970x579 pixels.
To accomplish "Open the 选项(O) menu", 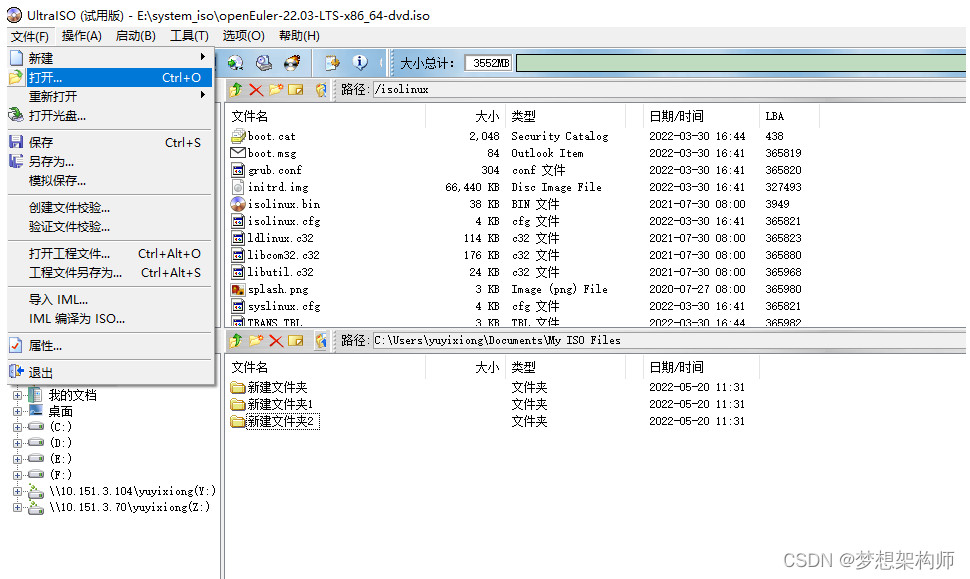I will click(243, 36).
